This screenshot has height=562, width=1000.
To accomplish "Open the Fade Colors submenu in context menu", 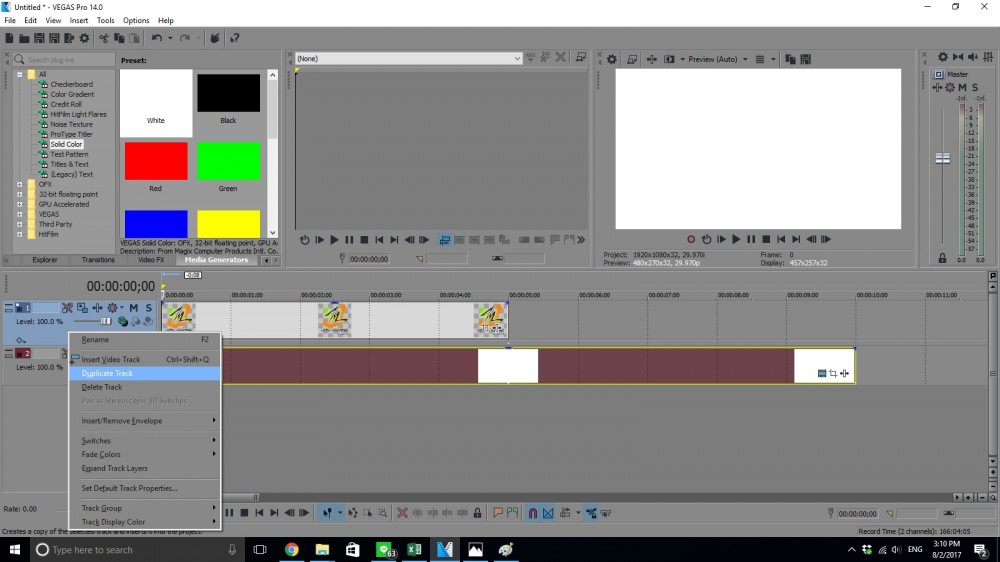I will coord(145,455).
